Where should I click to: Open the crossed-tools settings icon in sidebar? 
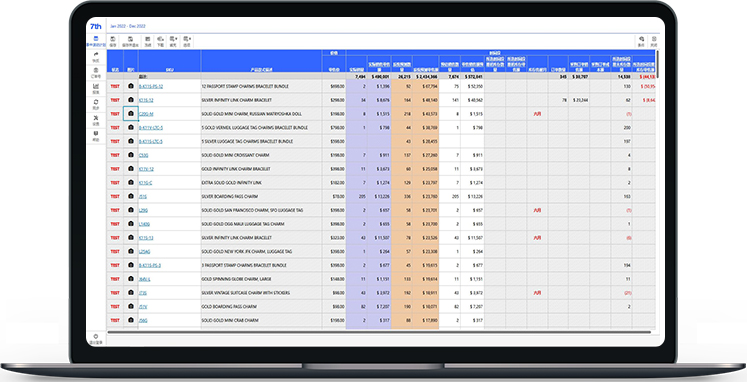96,120
